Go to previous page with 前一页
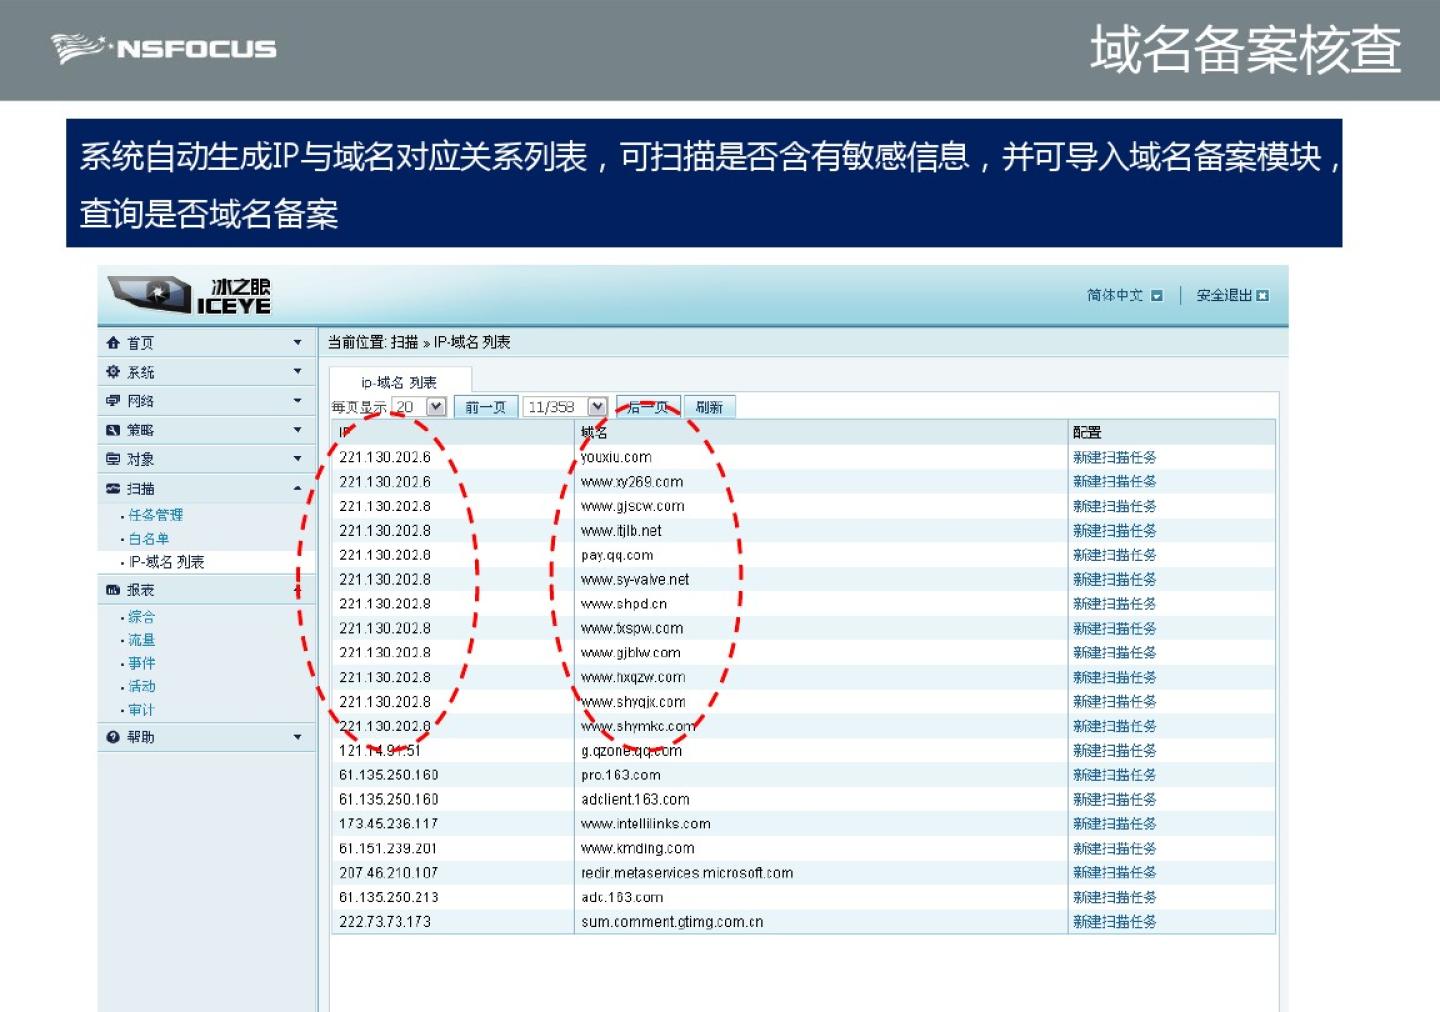The height and width of the screenshot is (1012, 1440). coord(486,407)
